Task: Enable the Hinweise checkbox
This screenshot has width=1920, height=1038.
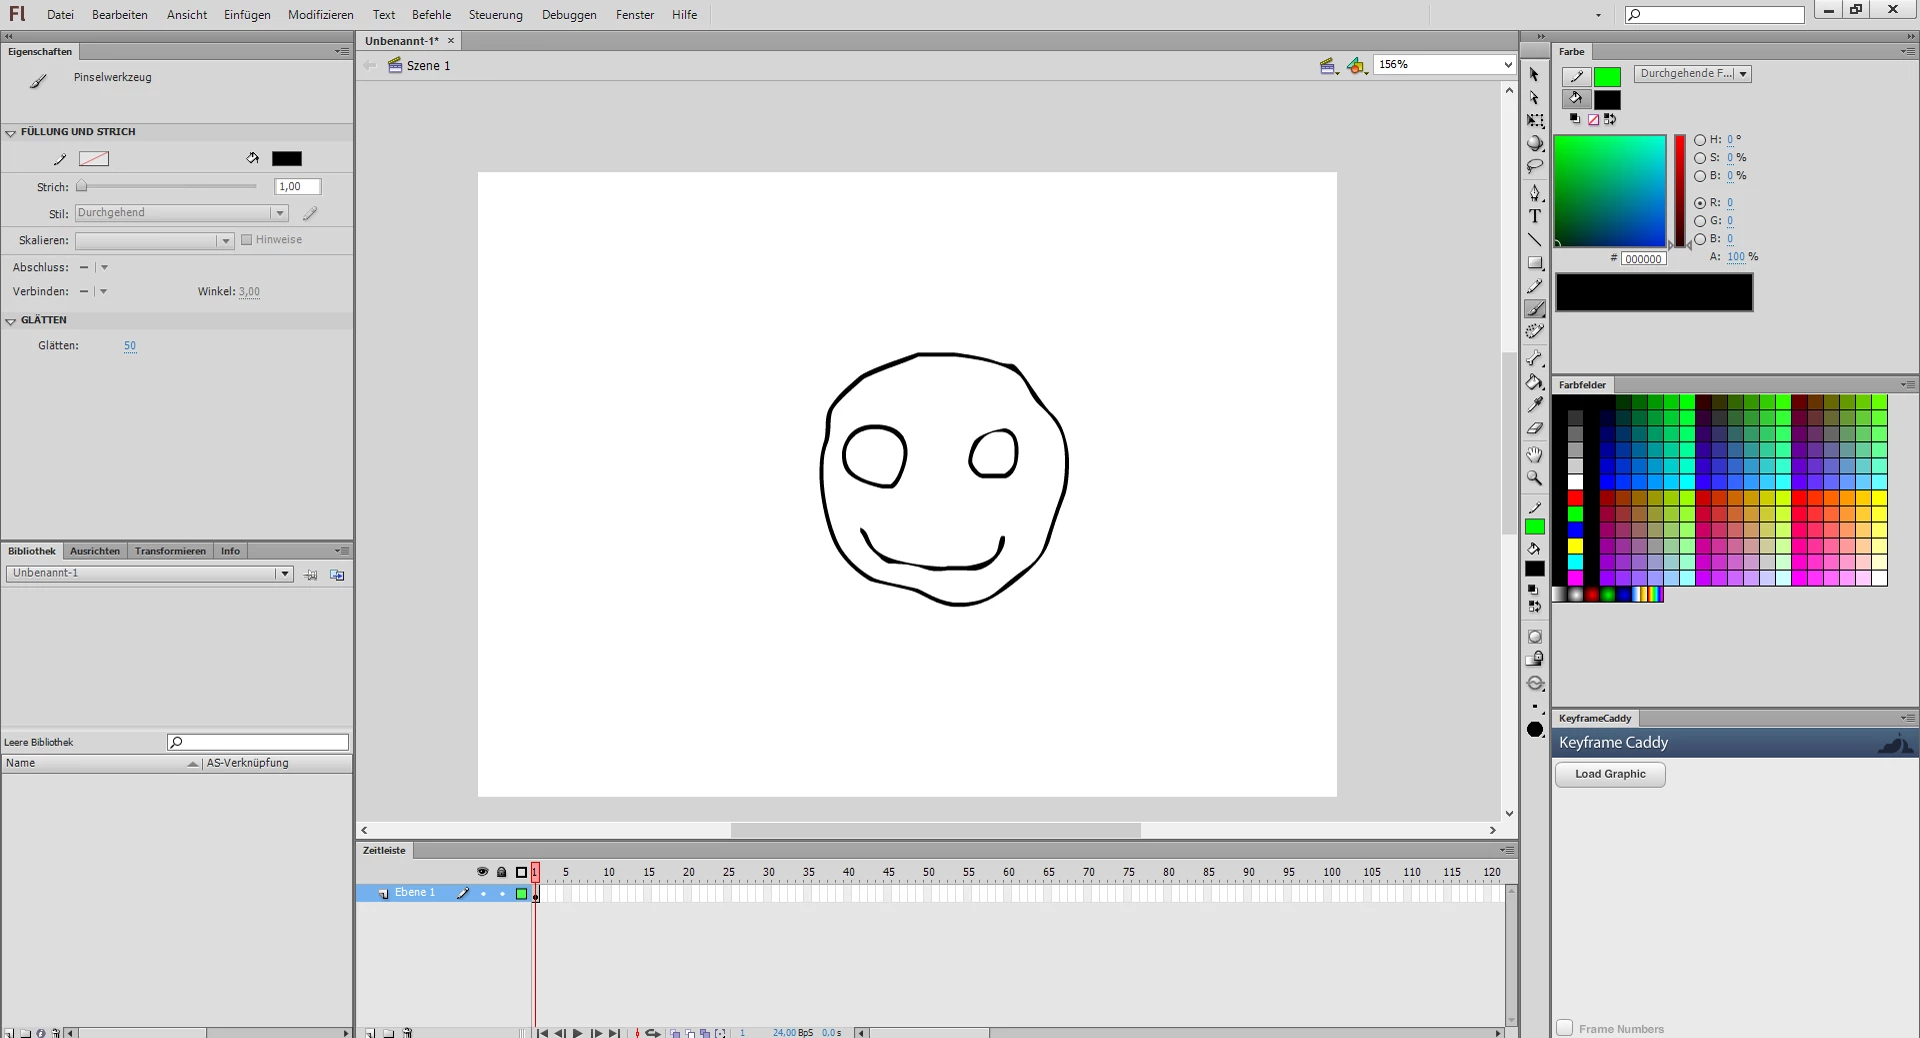Action: (x=246, y=240)
